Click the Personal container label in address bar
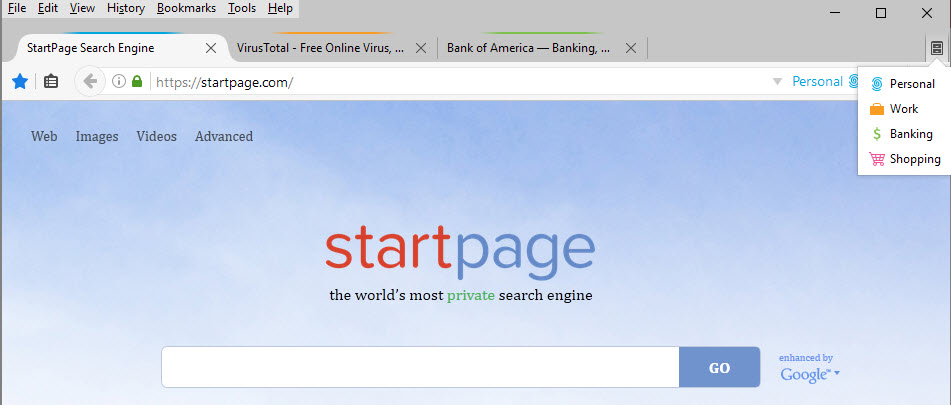The width and height of the screenshot is (951, 405). (818, 81)
